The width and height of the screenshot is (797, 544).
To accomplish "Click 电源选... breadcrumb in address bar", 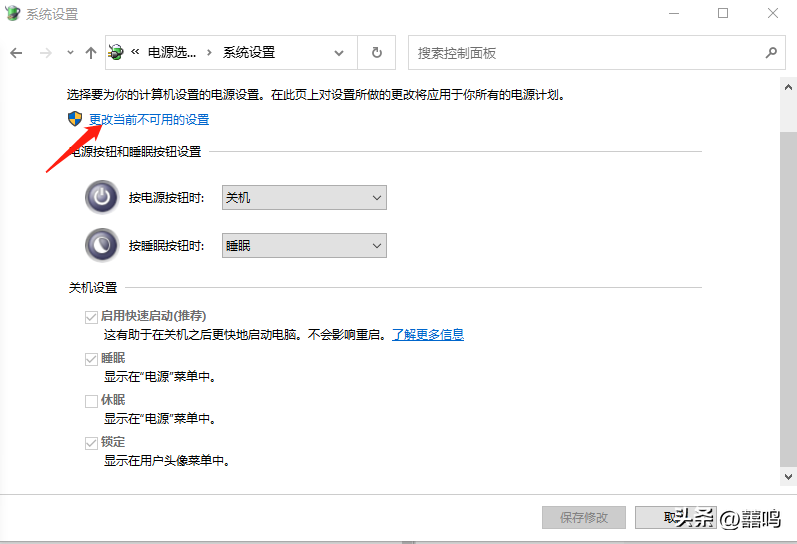I will coord(173,53).
